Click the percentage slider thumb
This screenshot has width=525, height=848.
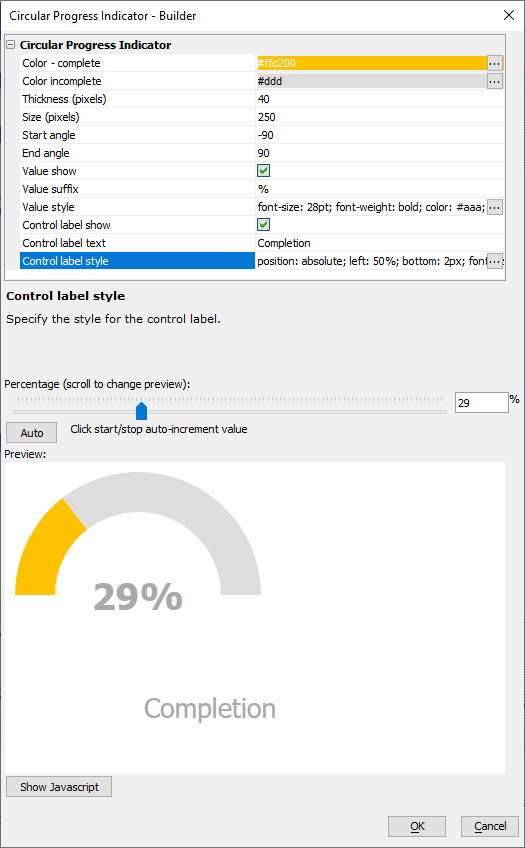click(141, 410)
